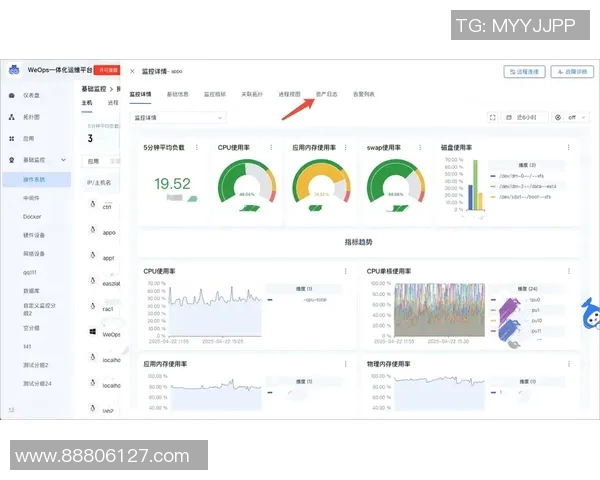Select the 进程 tab in background list
This screenshot has width=600, height=480.
point(113,103)
